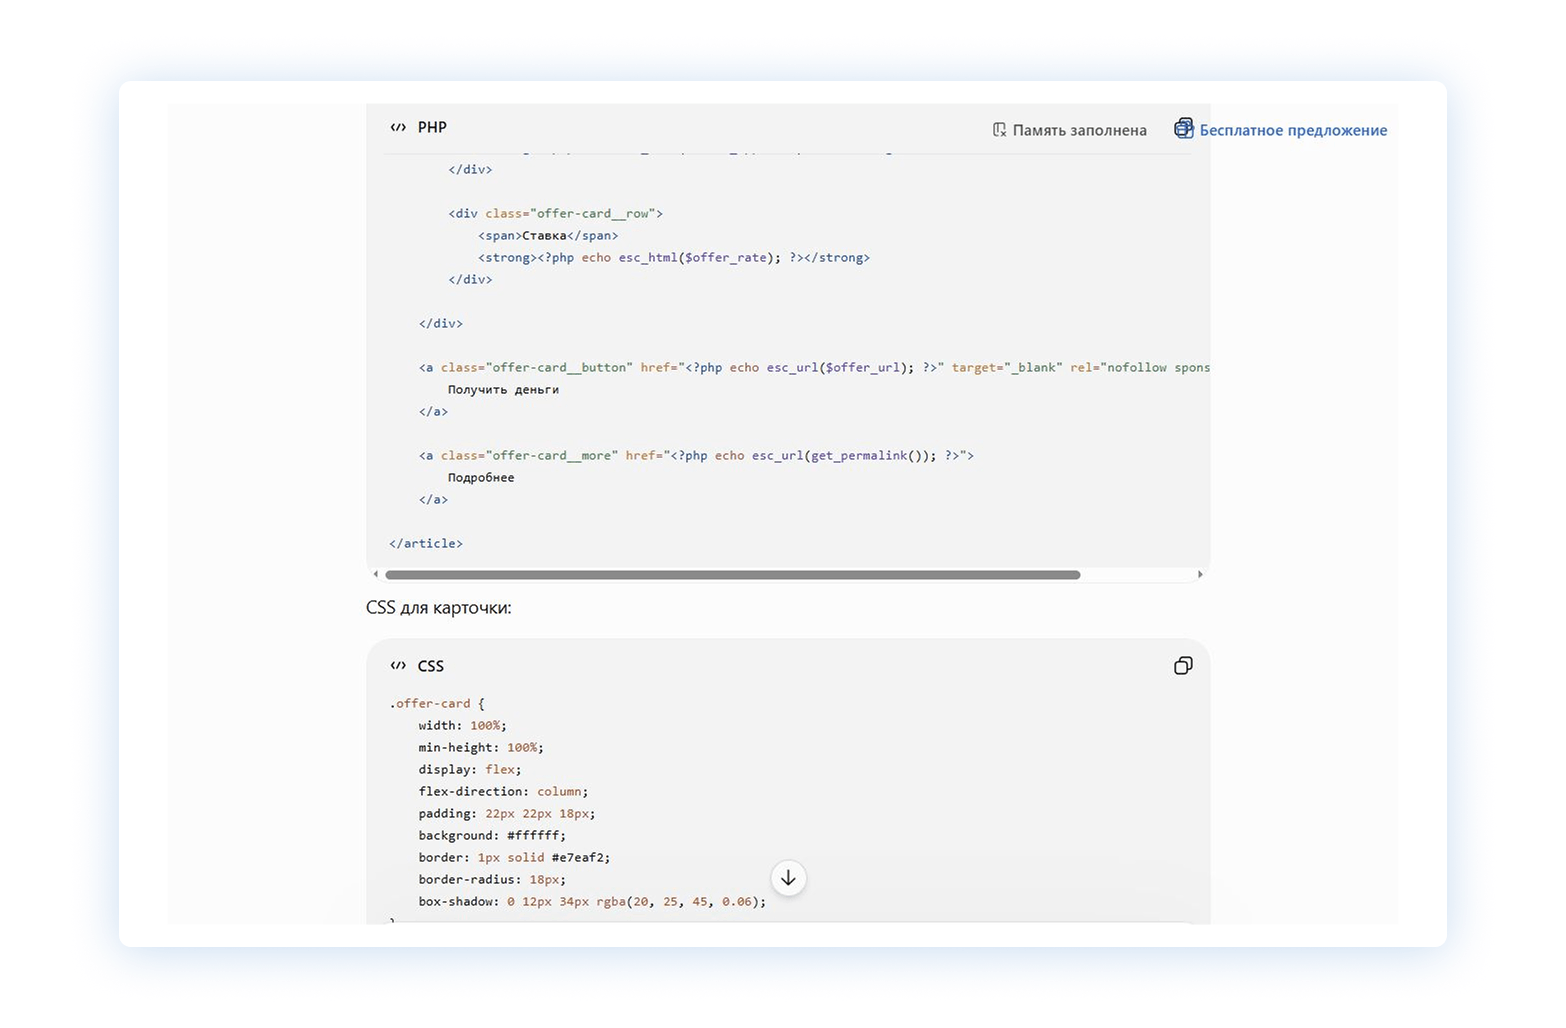Viewport: 1566px width, 1028px height.
Task: Click the 'min-height: 100%;' line
Action: tap(481, 747)
